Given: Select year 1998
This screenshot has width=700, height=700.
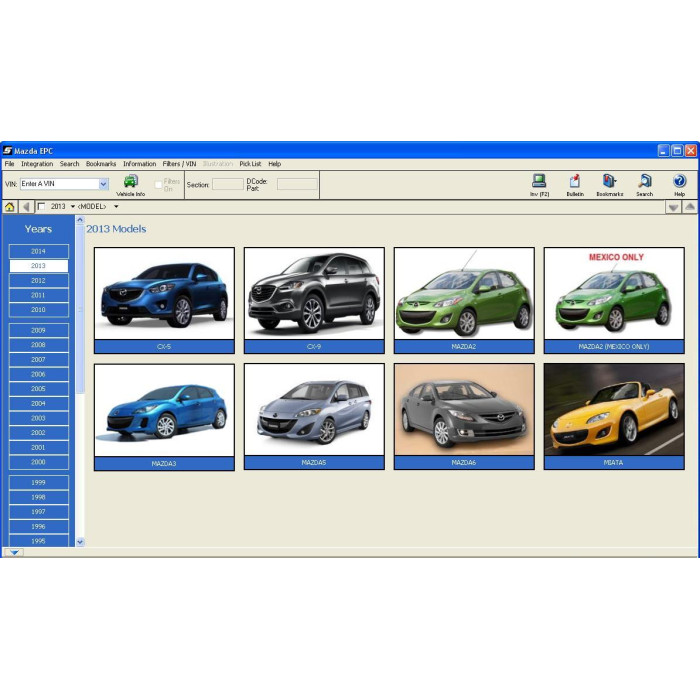Looking at the screenshot, I should [38, 497].
